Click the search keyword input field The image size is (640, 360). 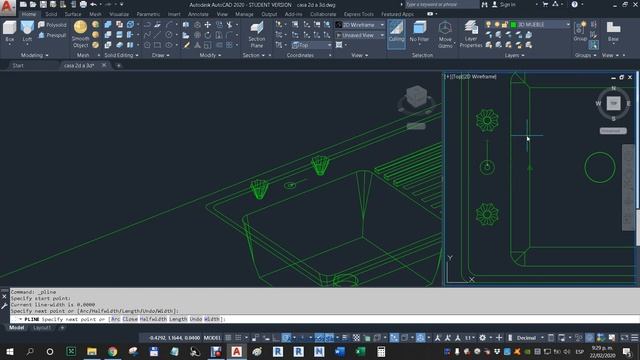[442, 4]
